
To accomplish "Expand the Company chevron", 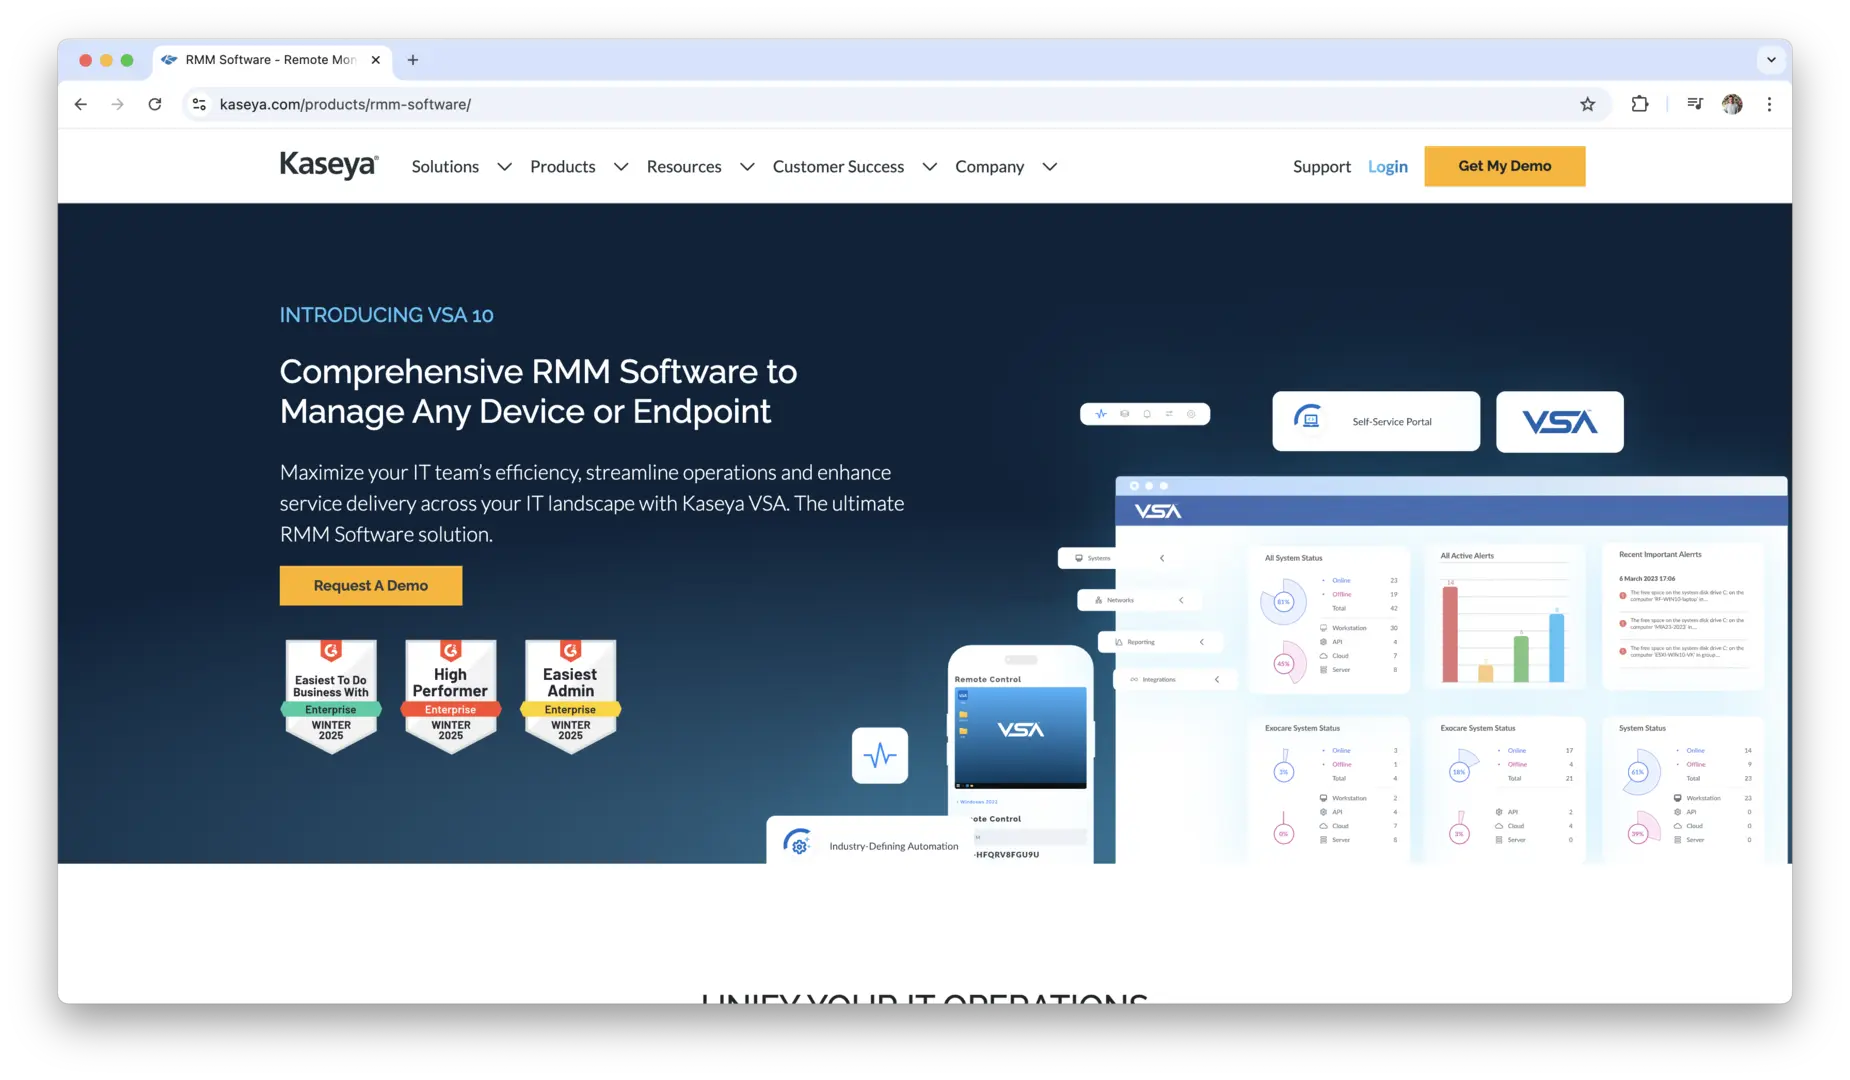I will pos(1050,167).
